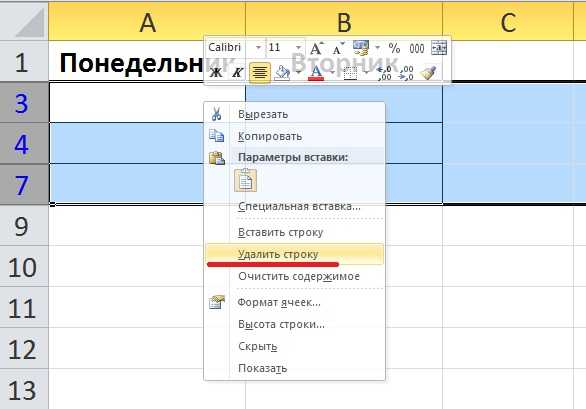Decrease font size with small A
Viewport: 586px width, 409px height.
click(x=338, y=49)
